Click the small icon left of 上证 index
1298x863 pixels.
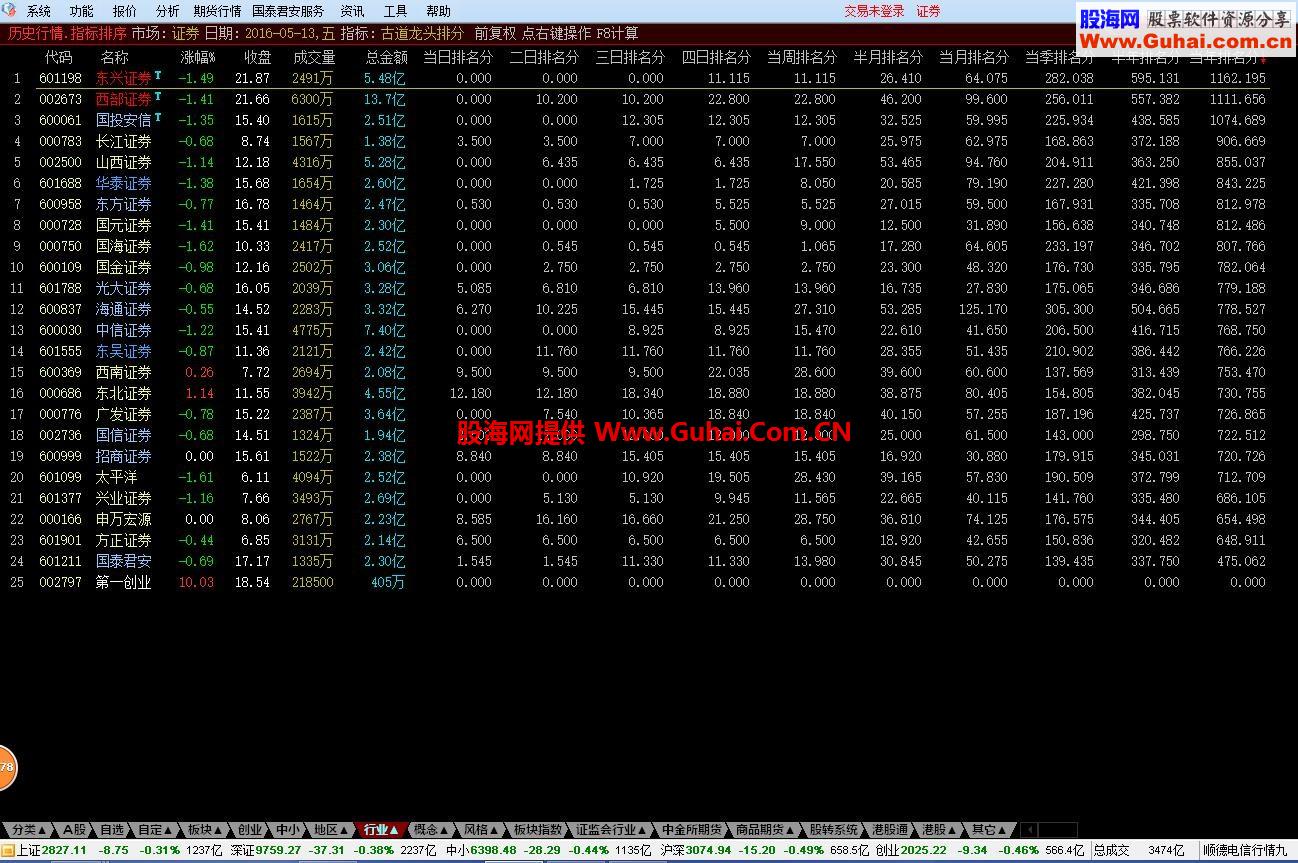(7, 850)
